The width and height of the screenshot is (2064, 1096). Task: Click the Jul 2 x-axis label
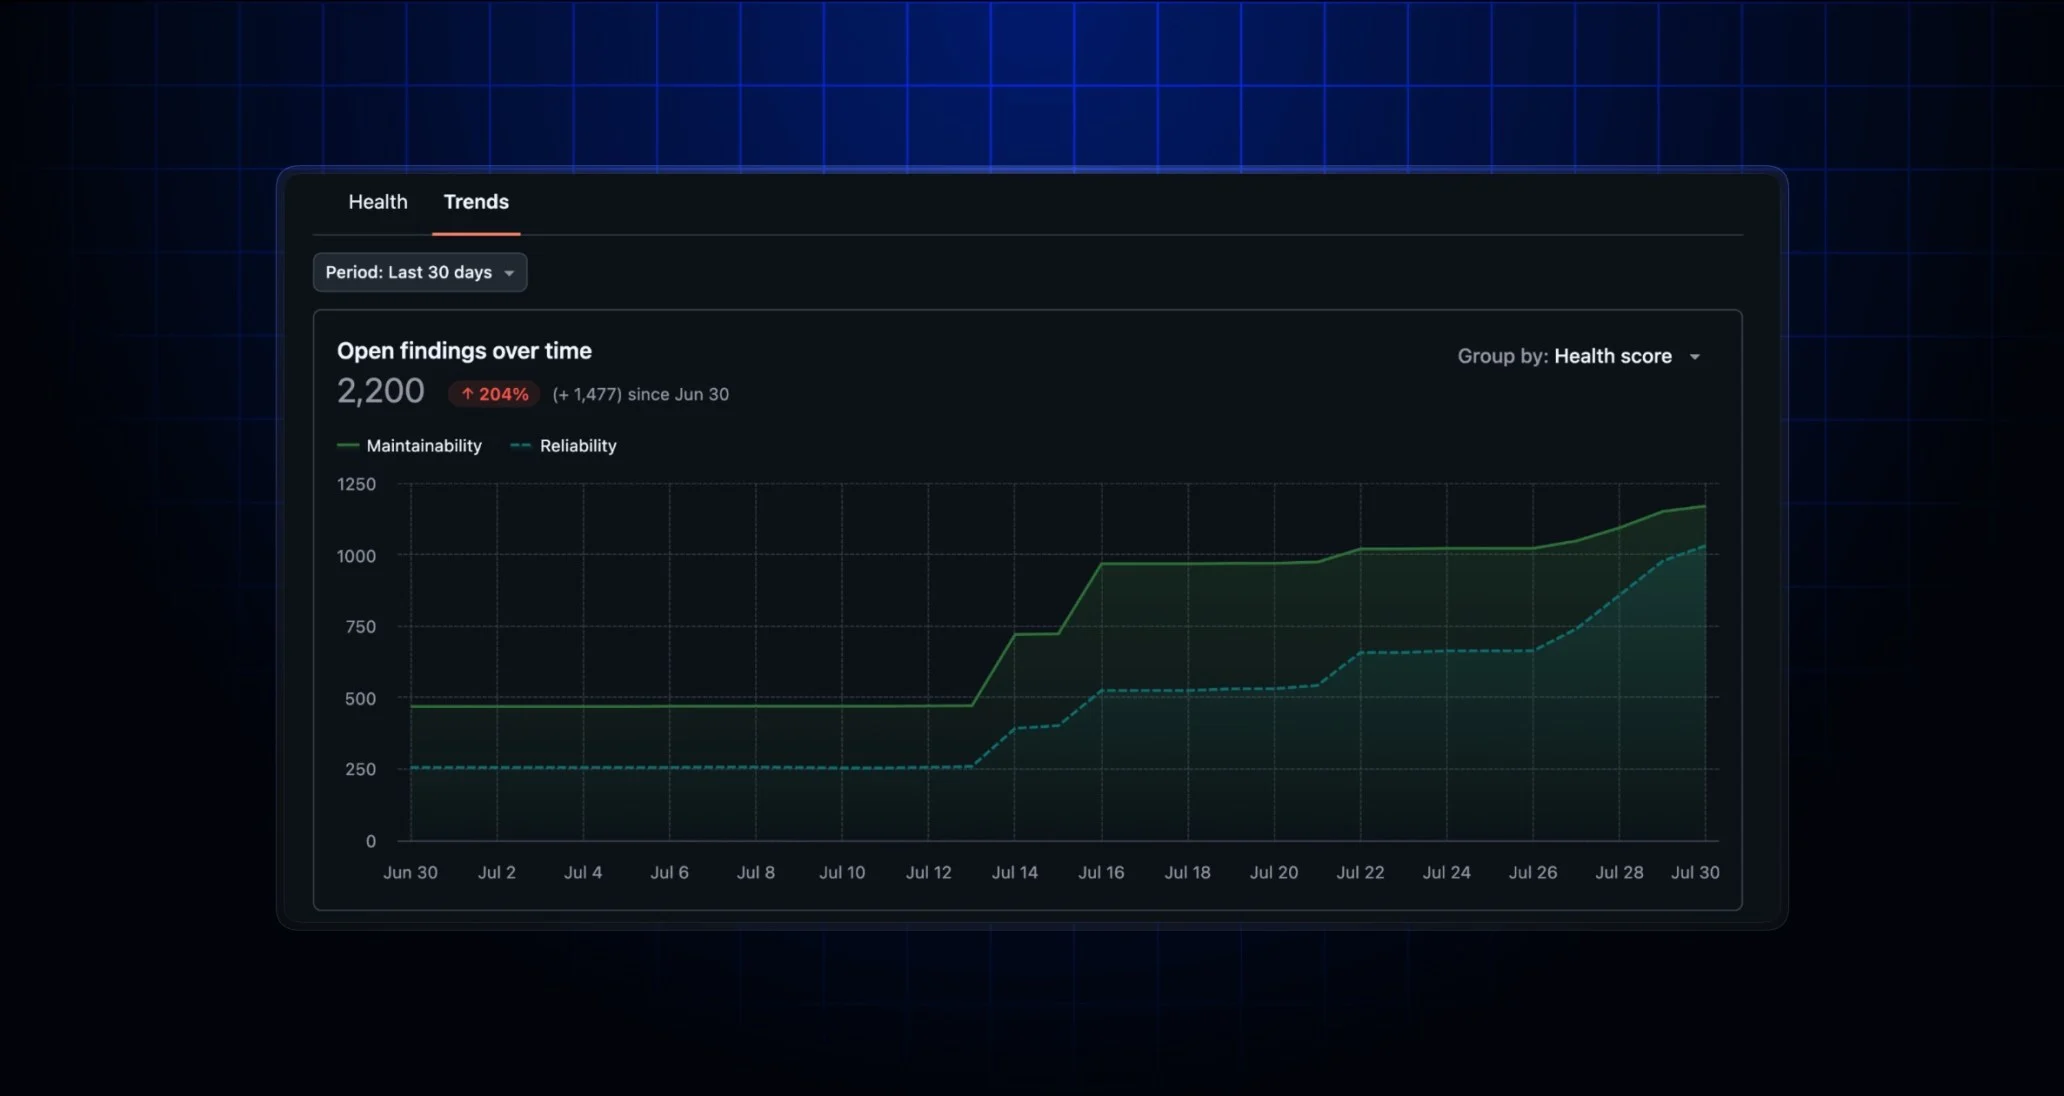497,872
